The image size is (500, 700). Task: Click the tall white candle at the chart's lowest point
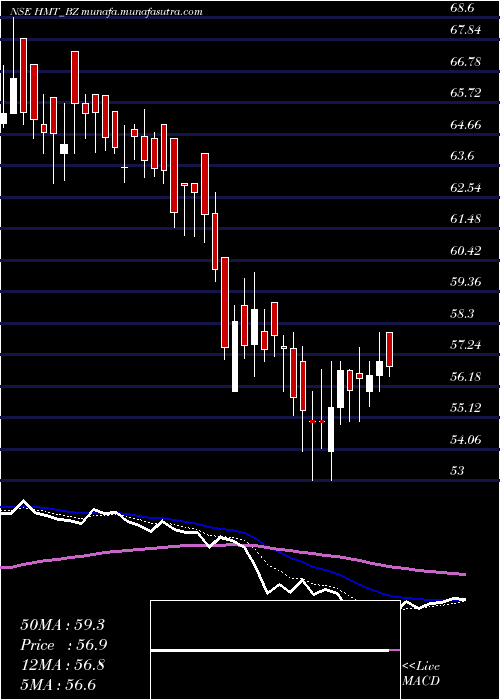(x=331, y=429)
